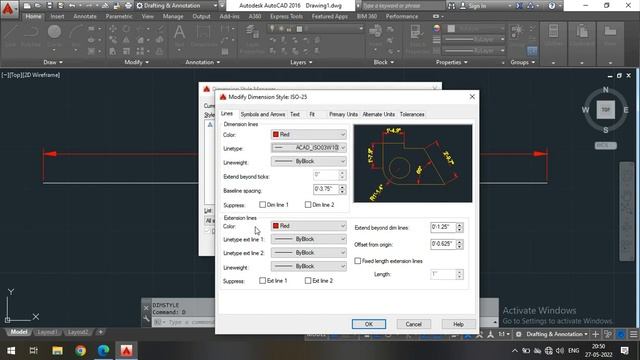Open Dimension lines Linetype dropdown
Screen dimensions: 640x360
tap(309, 148)
